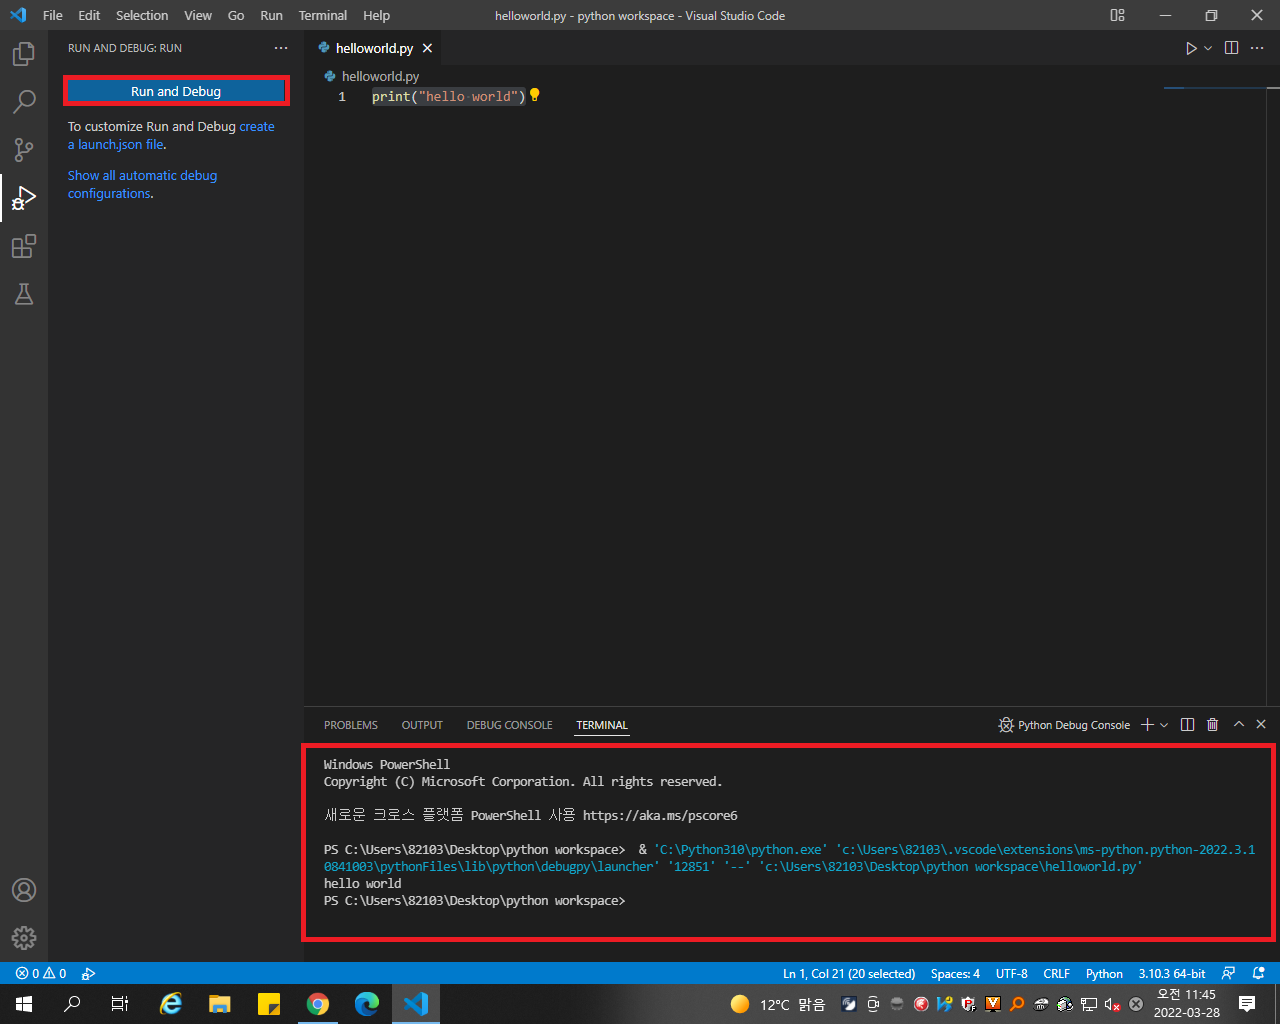Change end of line sequence CRLF

(1056, 973)
